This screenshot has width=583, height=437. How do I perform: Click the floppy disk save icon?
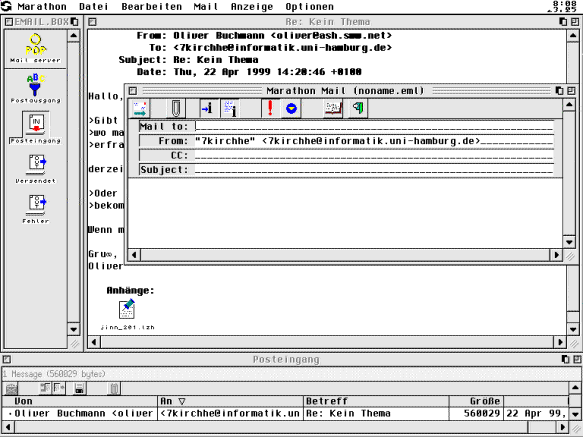point(79,388)
